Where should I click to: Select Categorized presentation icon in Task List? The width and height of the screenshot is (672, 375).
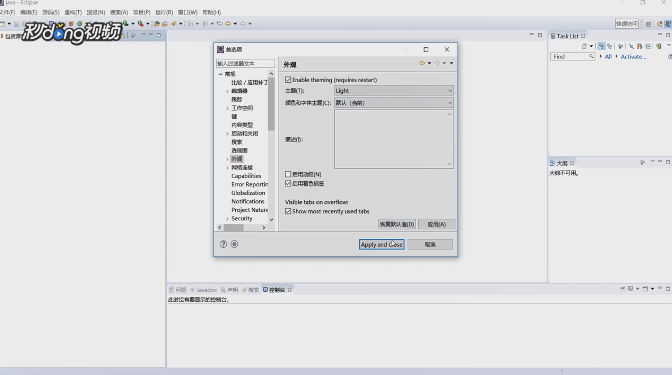[602, 46]
